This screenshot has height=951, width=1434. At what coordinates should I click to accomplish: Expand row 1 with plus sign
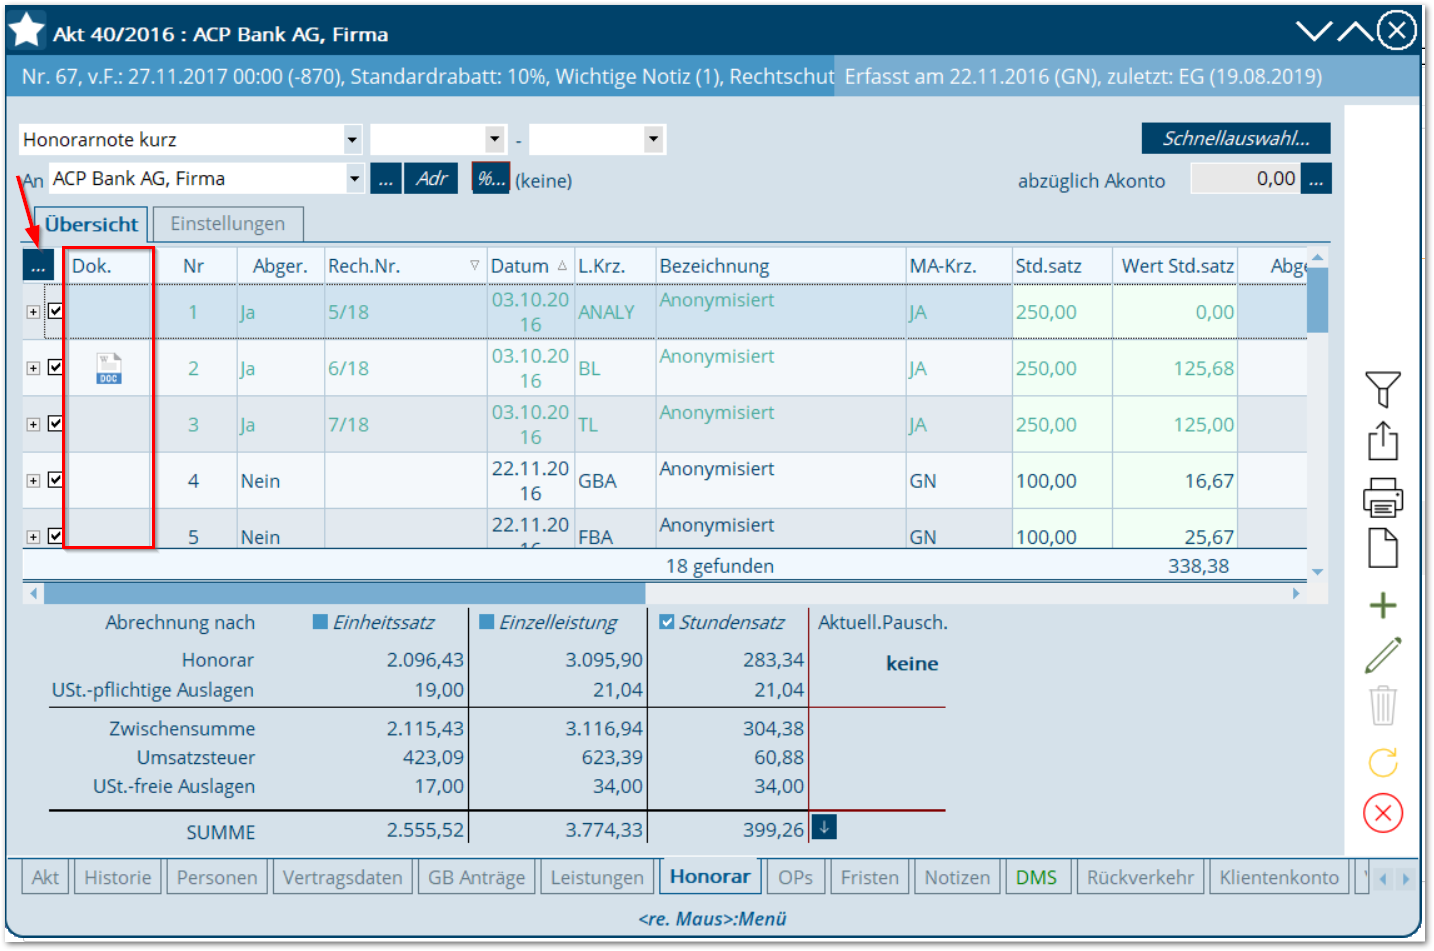point(33,312)
